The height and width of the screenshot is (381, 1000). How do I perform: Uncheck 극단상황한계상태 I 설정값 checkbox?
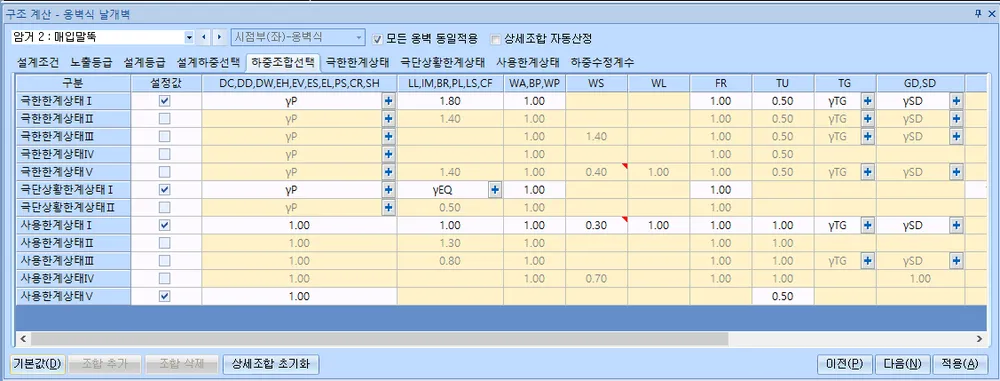(x=165, y=190)
